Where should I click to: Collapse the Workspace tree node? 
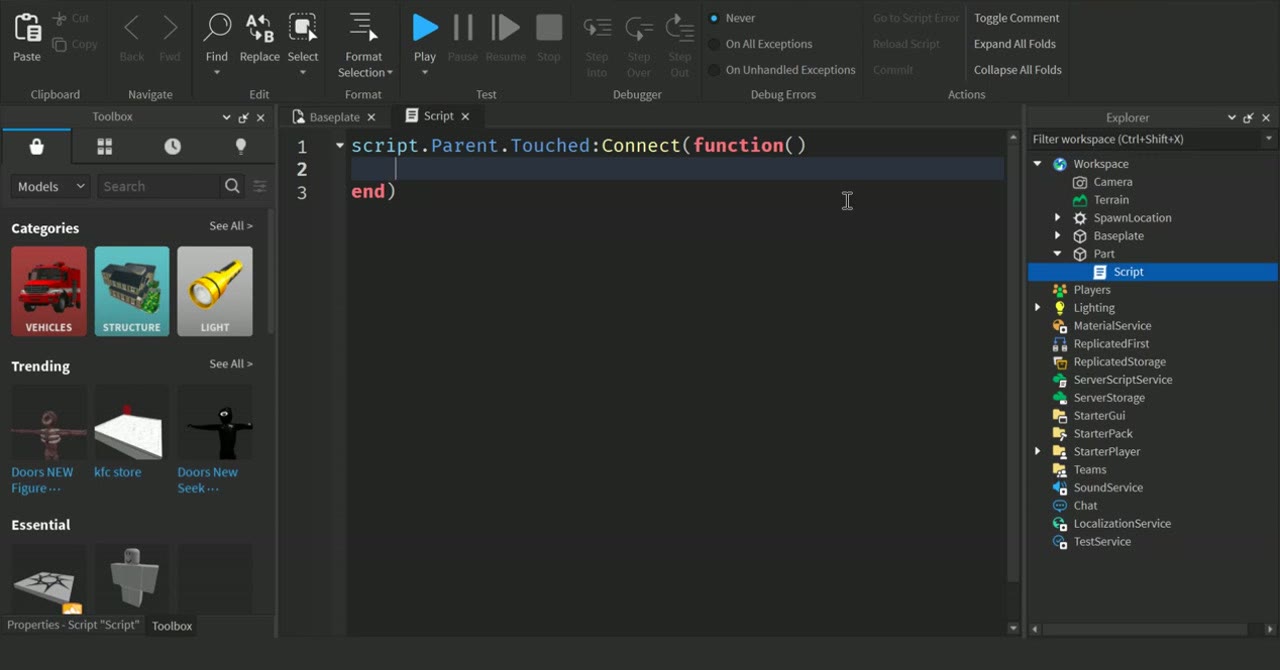tap(1038, 164)
